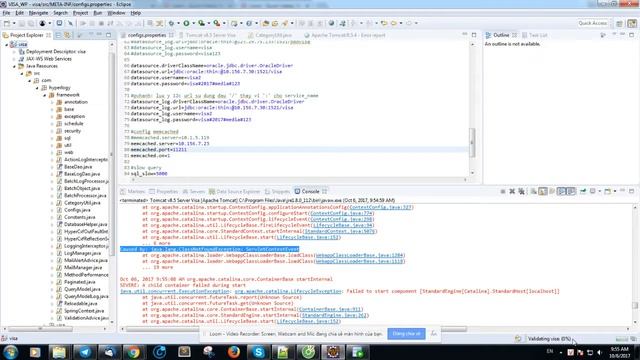Image resolution: width=640 pixels, height=360 pixels.
Task: Click the Debug (bug) toolbar icon
Action: (172, 23)
